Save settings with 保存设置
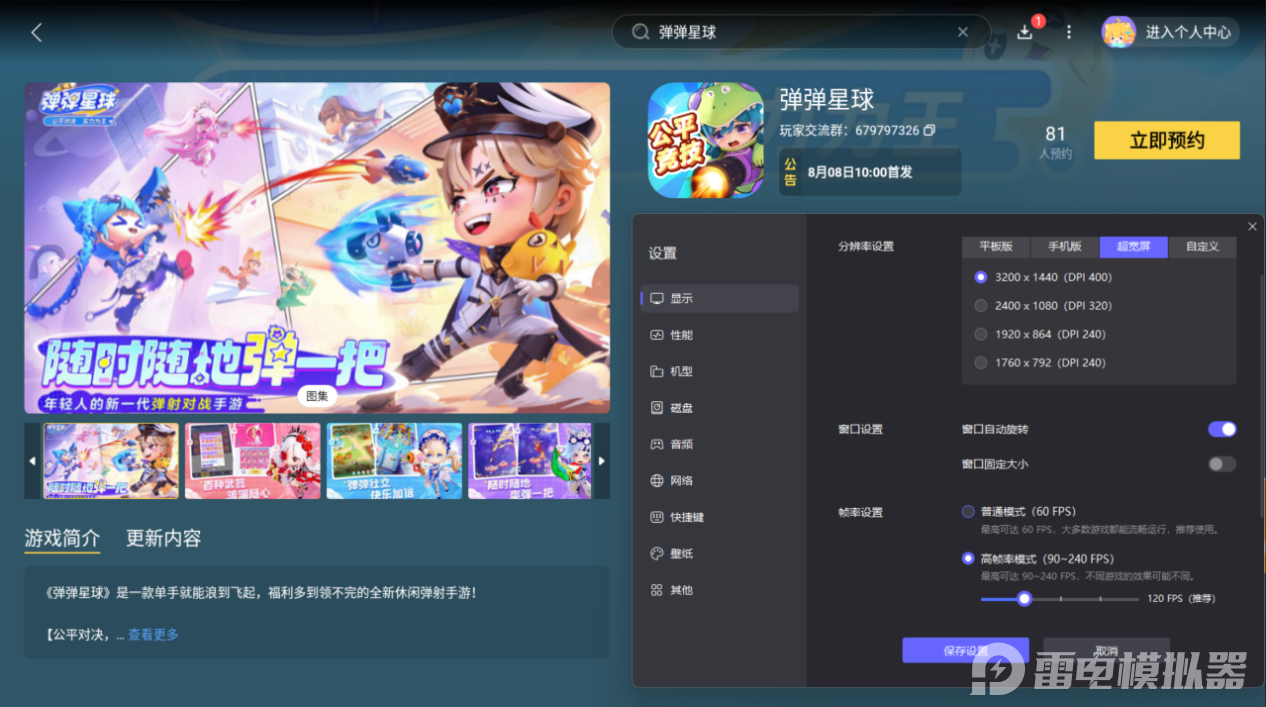This screenshot has width=1266, height=707. 965,650
